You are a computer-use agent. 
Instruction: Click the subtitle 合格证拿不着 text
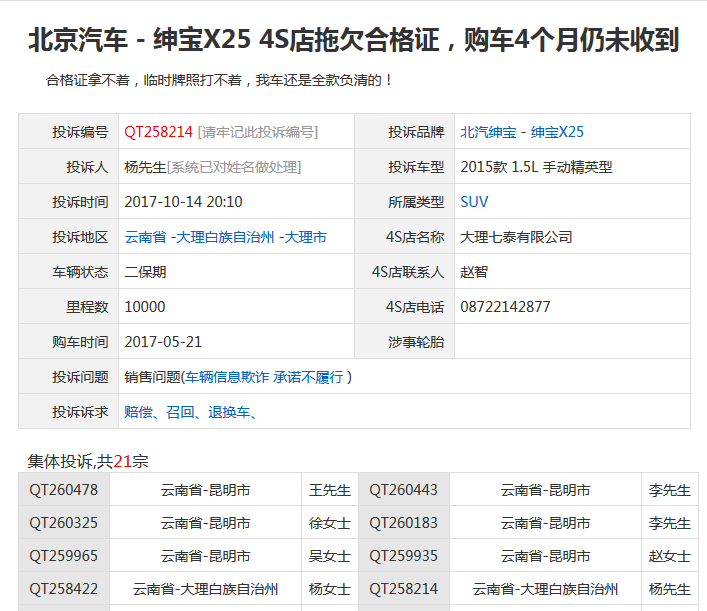point(218,80)
